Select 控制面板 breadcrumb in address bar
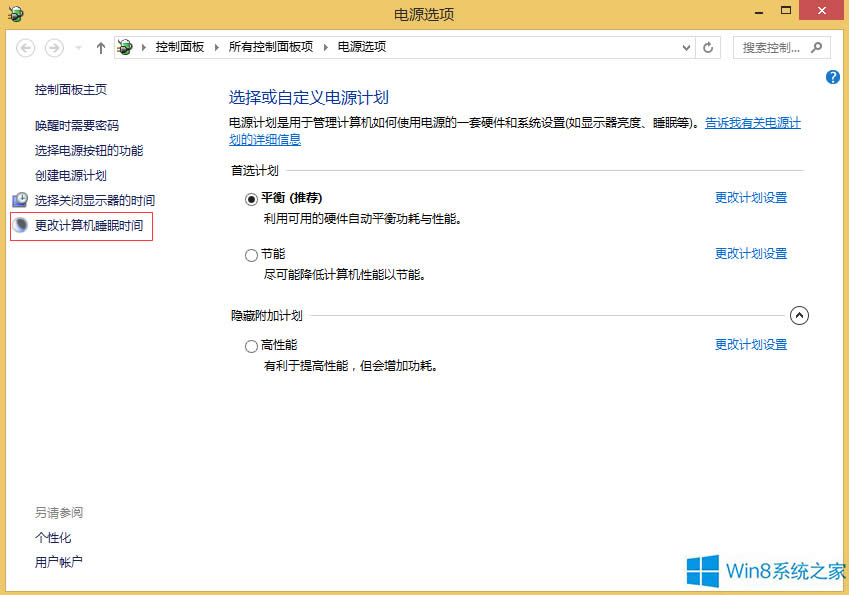Screen dimensions: 849x595 [180, 47]
